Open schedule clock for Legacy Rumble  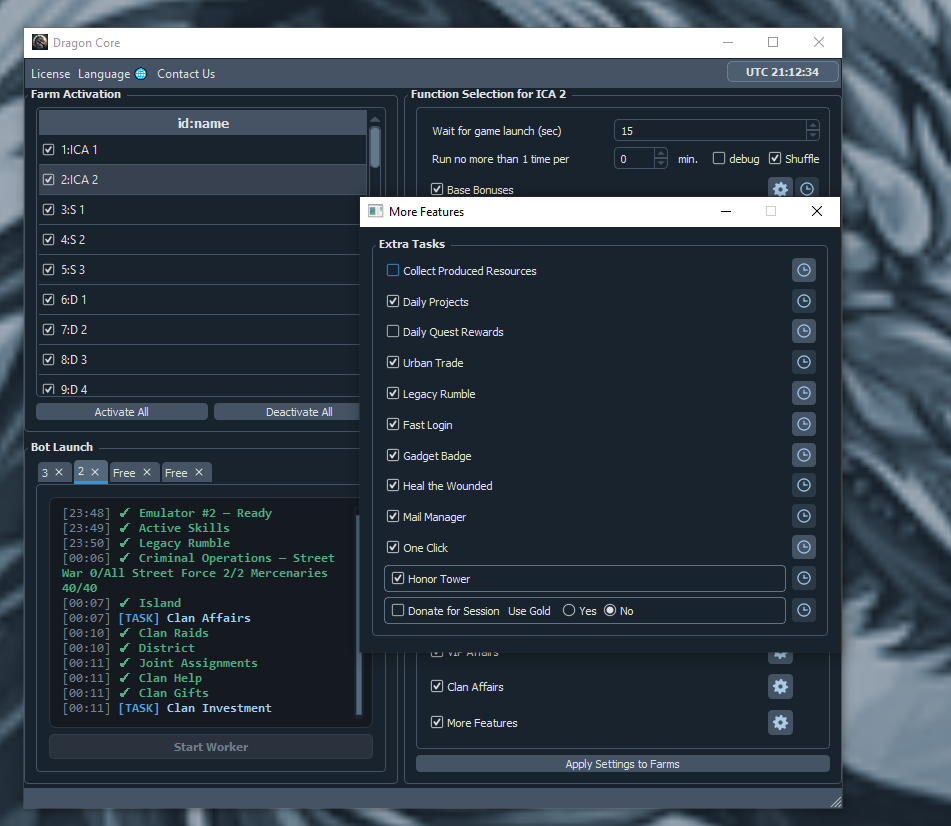[804, 394]
